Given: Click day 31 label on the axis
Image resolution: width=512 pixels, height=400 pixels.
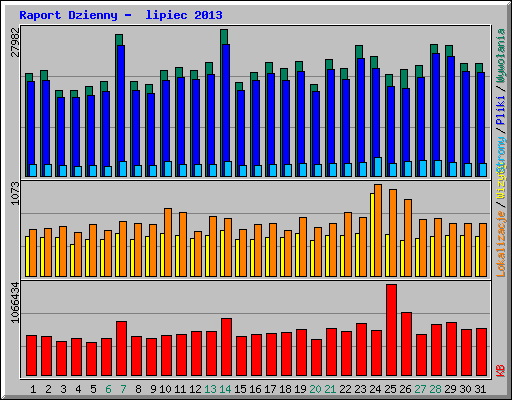Looking at the screenshot, I should point(480,389).
